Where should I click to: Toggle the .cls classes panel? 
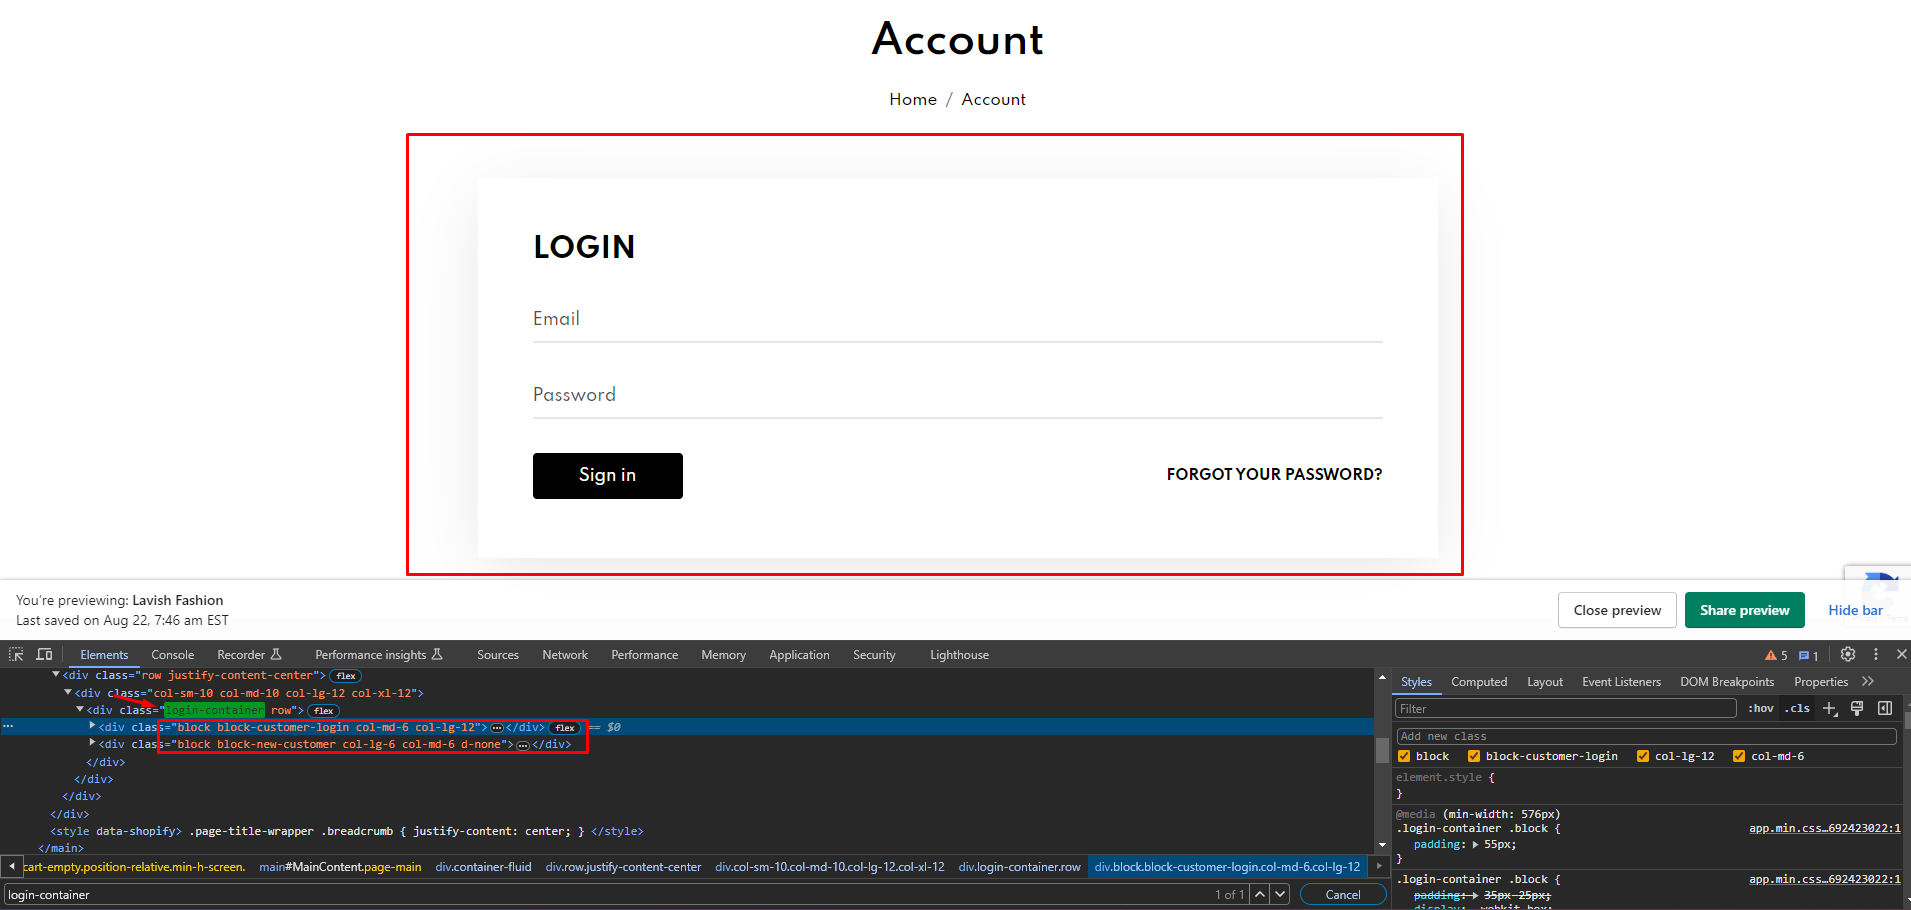[x=1798, y=708]
